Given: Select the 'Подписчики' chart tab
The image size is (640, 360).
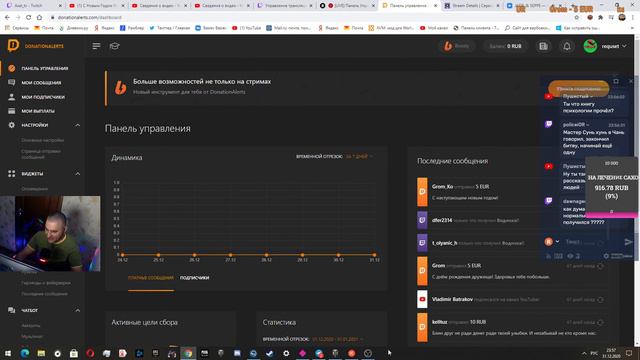Looking at the screenshot, I should [194, 278].
